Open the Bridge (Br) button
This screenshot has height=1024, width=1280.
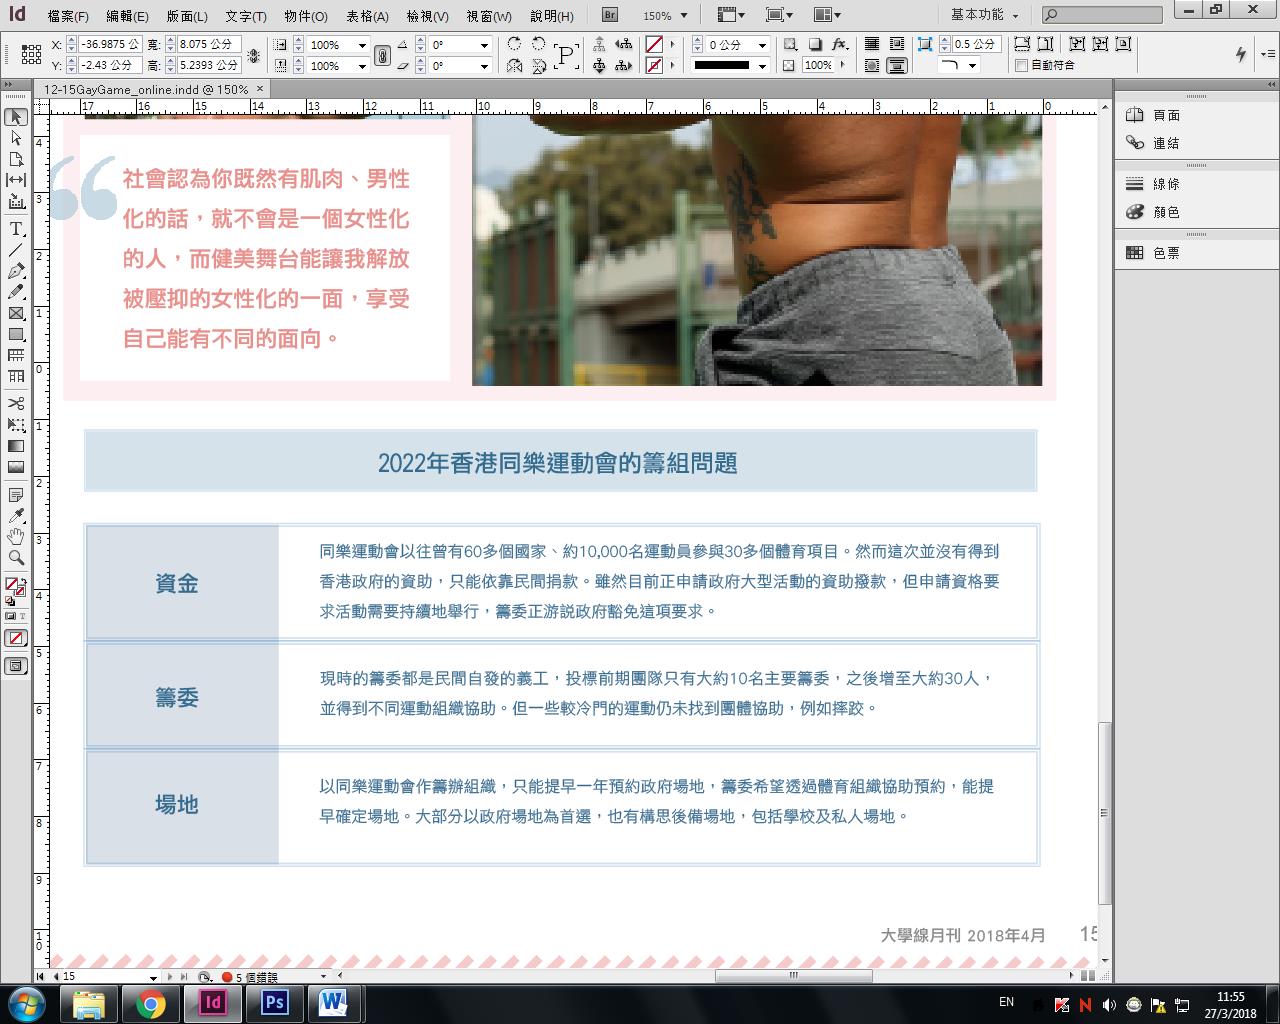[x=610, y=15]
